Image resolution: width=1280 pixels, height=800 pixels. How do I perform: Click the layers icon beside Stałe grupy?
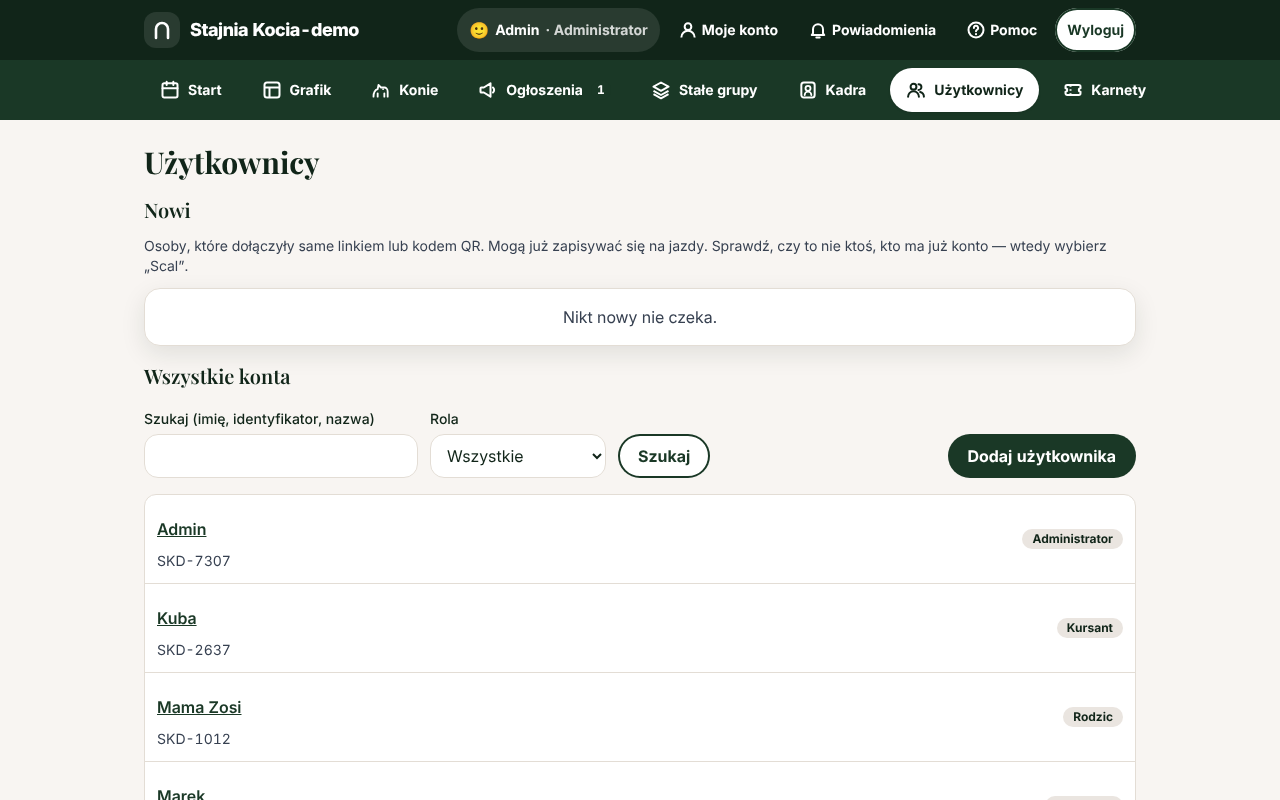click(661, 90)
